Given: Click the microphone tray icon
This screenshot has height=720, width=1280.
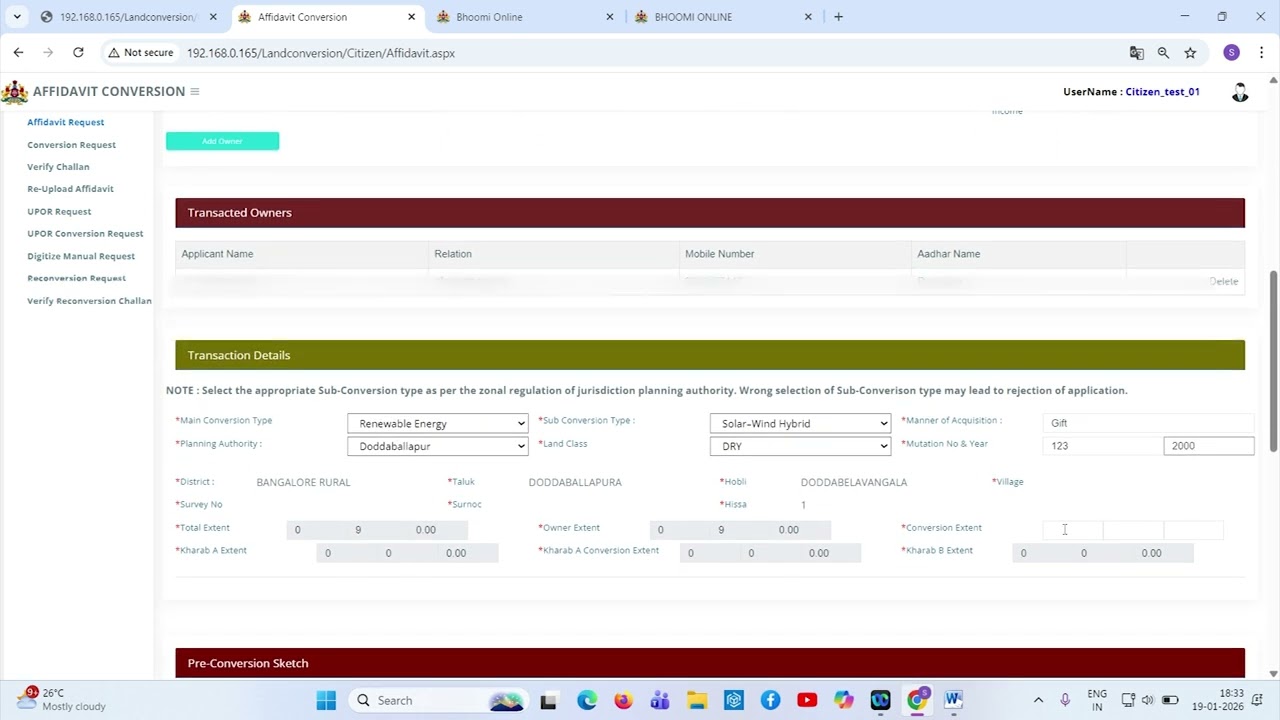Looking at the screenshot, I should click(1065, 700).
